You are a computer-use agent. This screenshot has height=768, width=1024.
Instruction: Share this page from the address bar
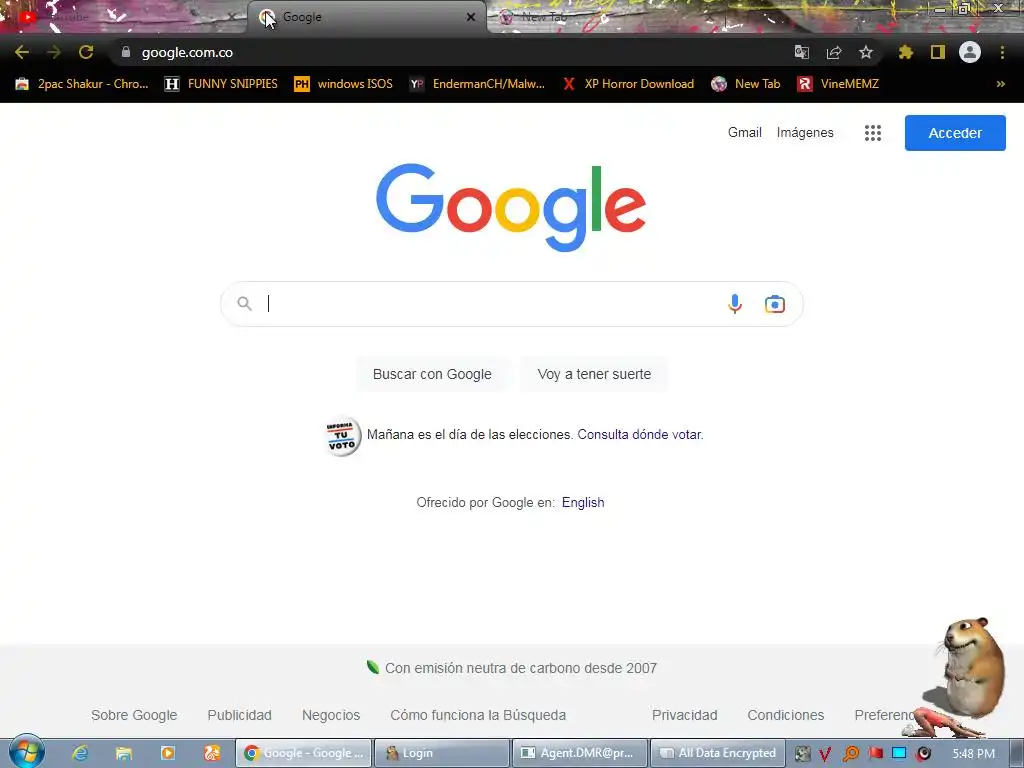click(x=833, y=52)
